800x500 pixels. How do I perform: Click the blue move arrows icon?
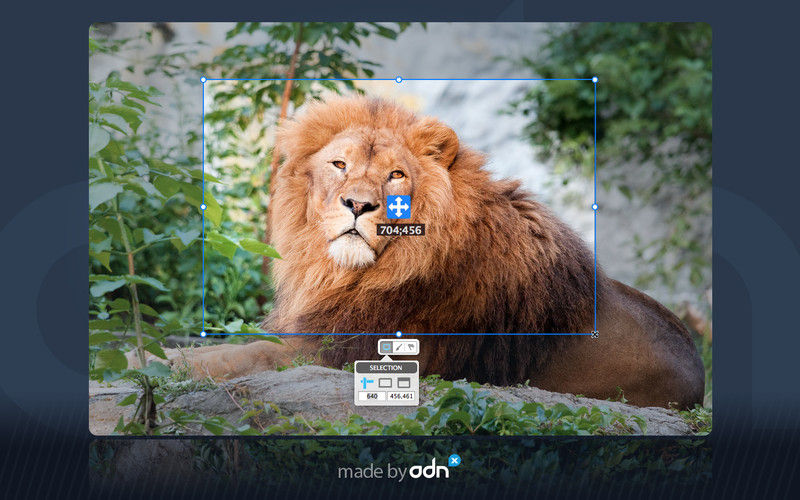click(398, 207)
